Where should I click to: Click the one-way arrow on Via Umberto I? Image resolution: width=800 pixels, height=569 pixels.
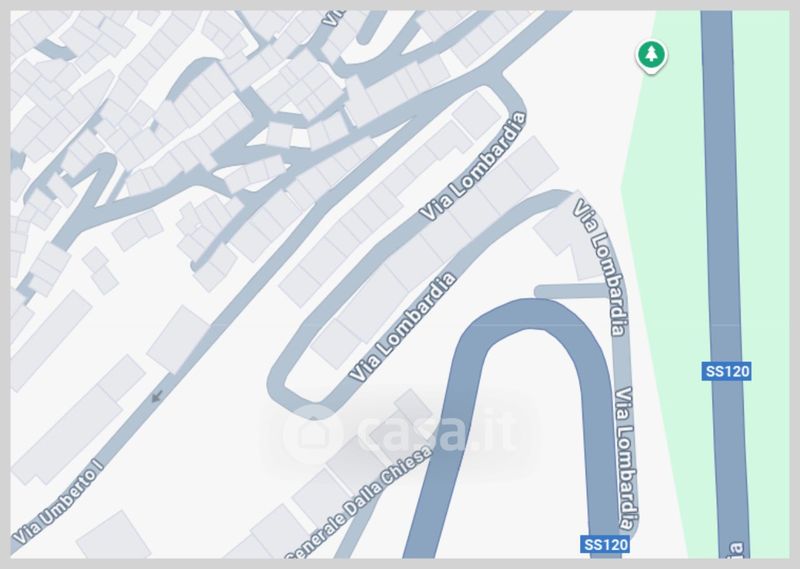point(157,395)
